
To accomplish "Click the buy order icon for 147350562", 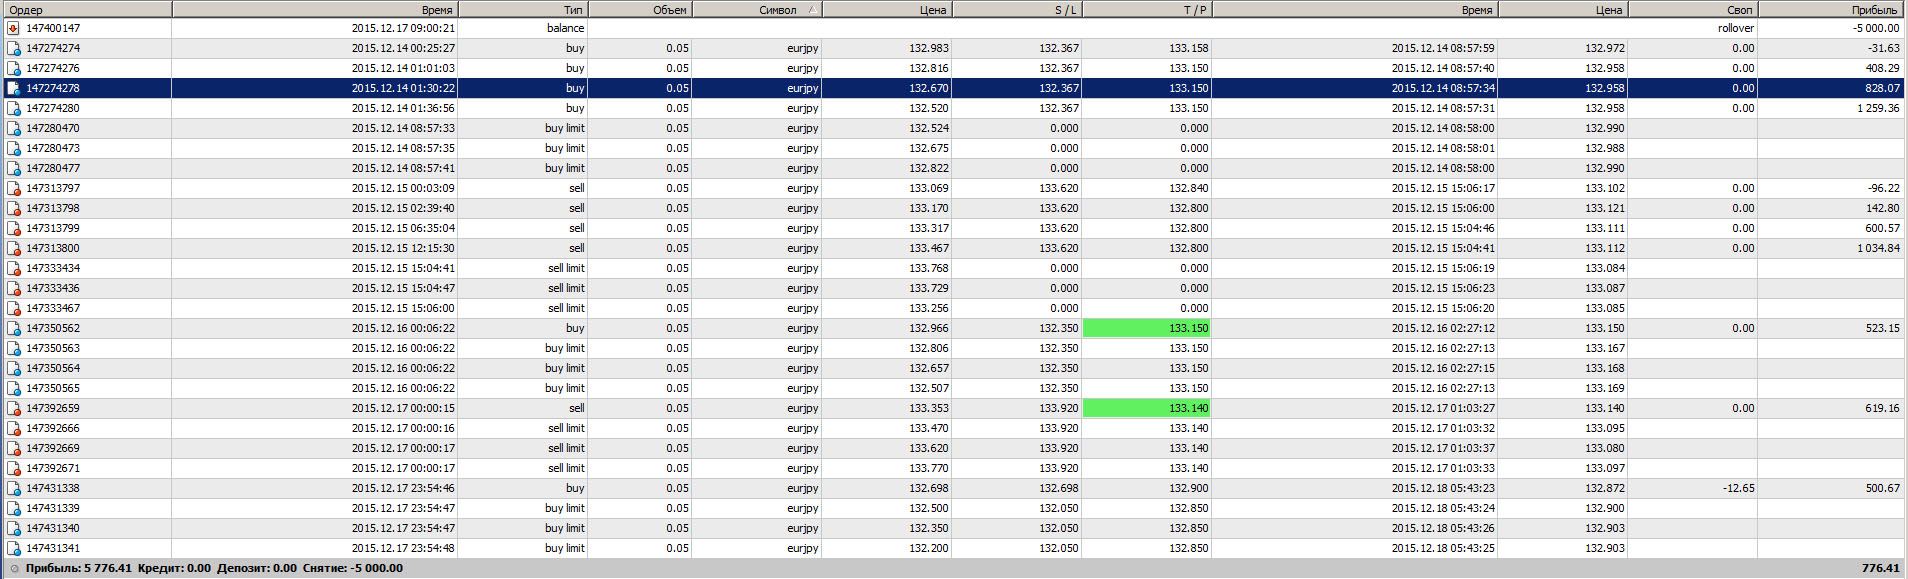I will (x=14, y=328).
